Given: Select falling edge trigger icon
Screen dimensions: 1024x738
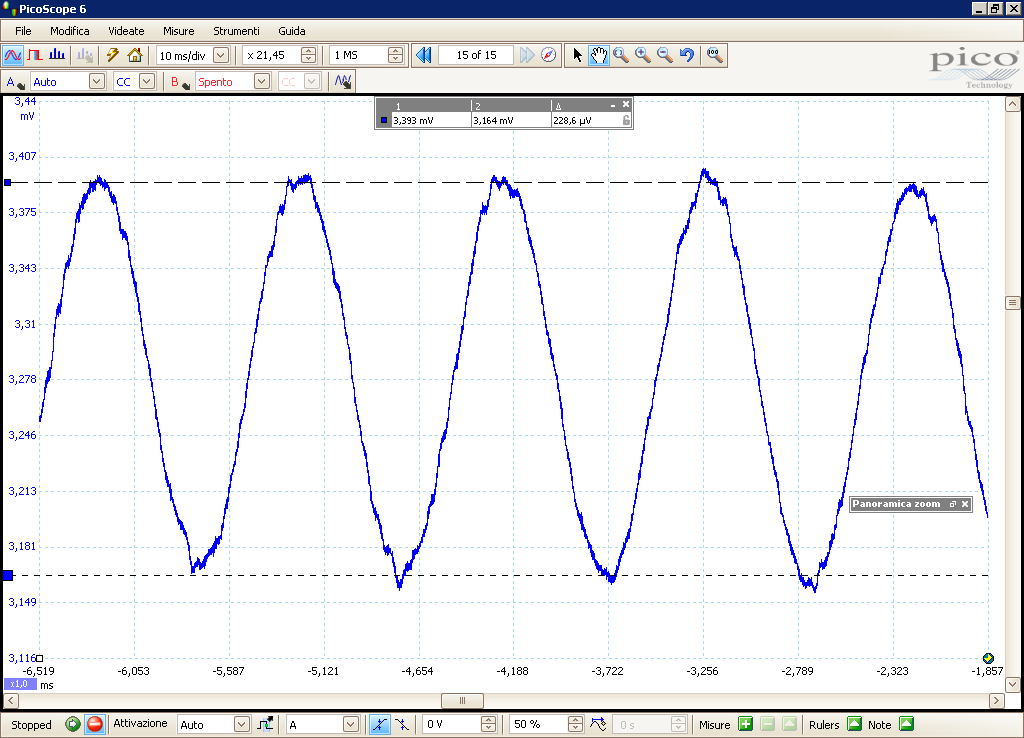Looking at the screenshot, I should point(402,724).
